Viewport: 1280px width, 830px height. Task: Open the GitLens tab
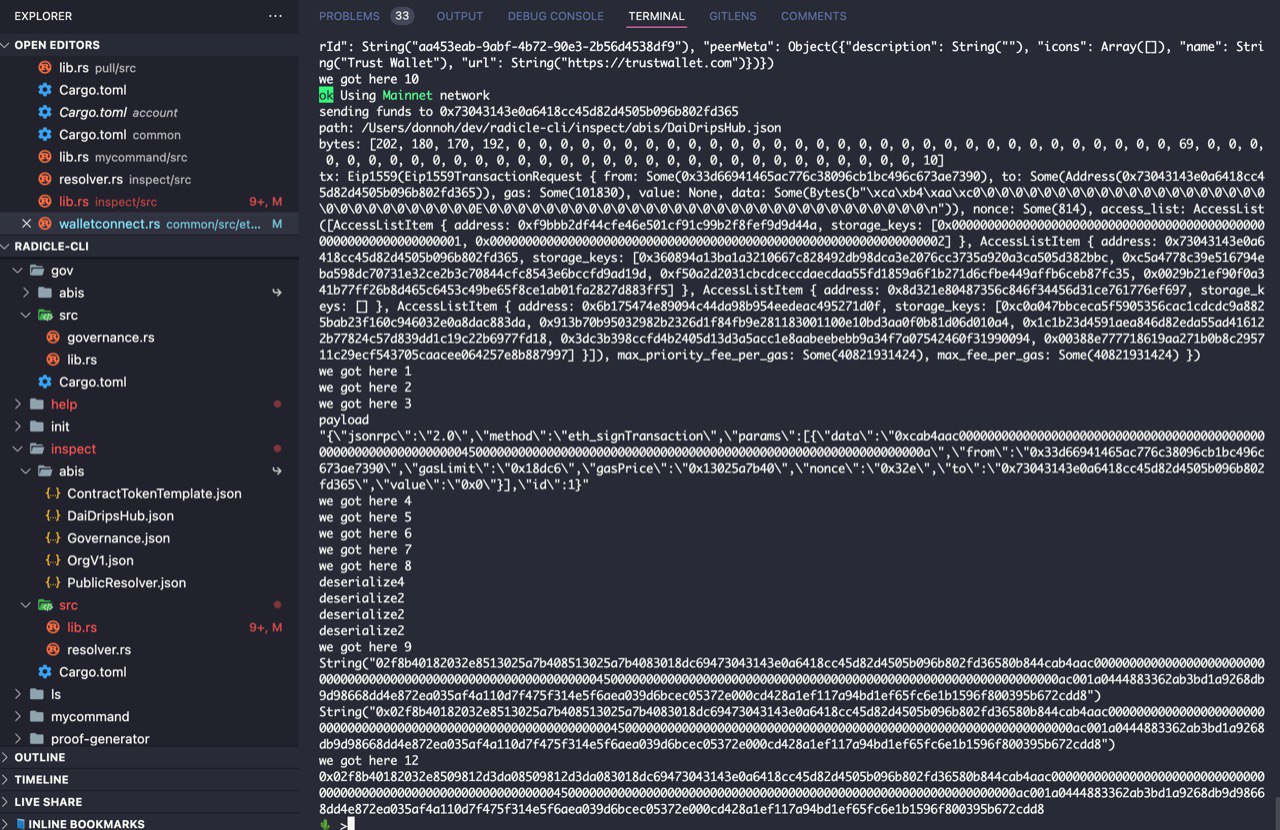pyautogui.click(x=733, y=16)
